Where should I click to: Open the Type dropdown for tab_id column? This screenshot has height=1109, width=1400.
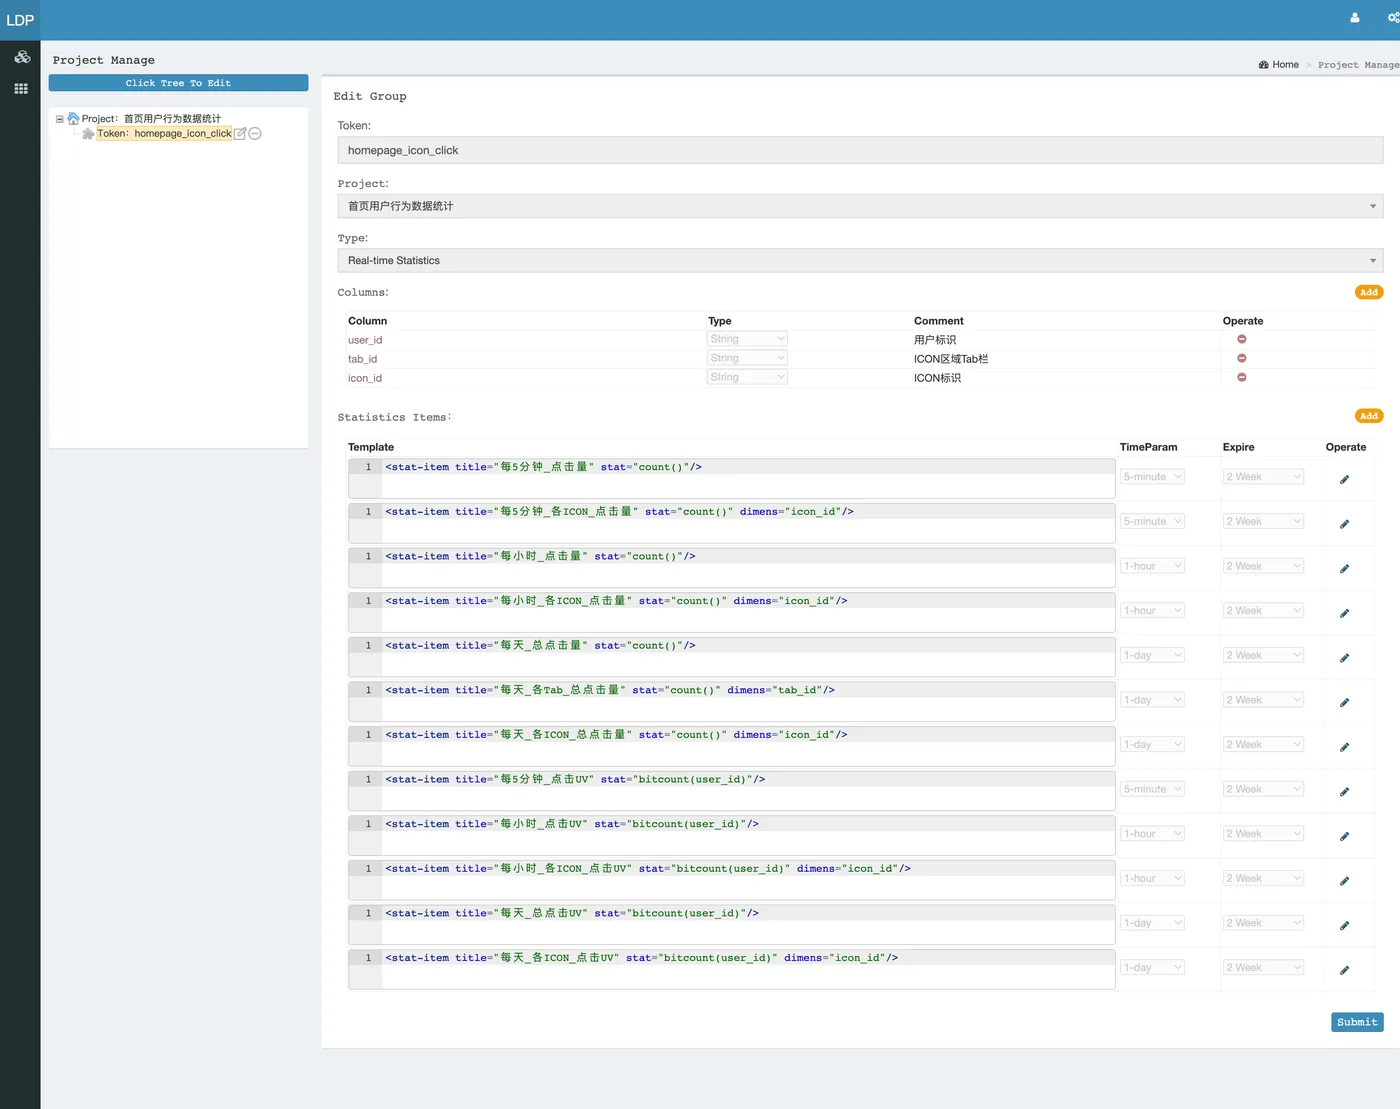click(x=747, y=358)
